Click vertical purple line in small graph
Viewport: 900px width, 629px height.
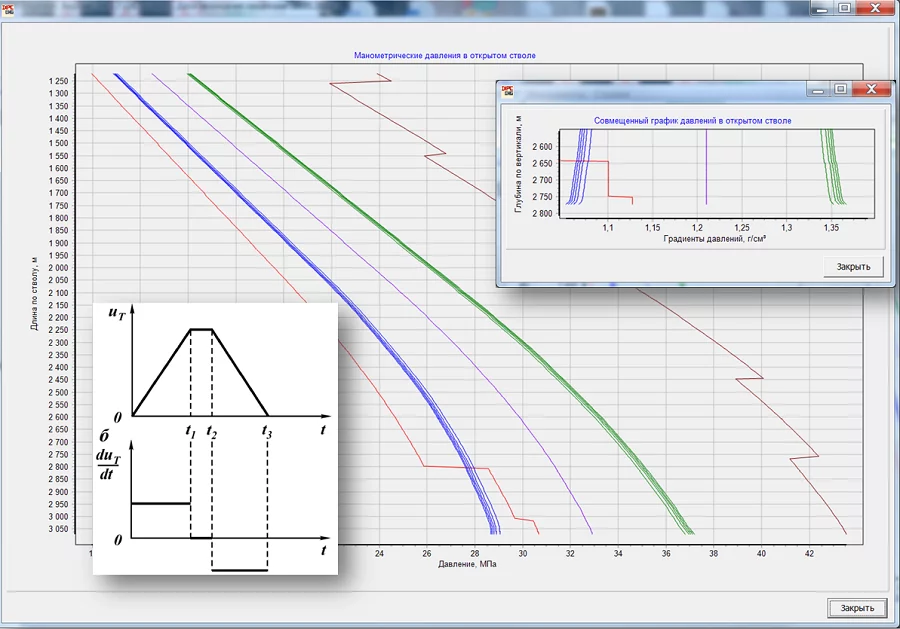pyautogui.click(x=706, y=166)
